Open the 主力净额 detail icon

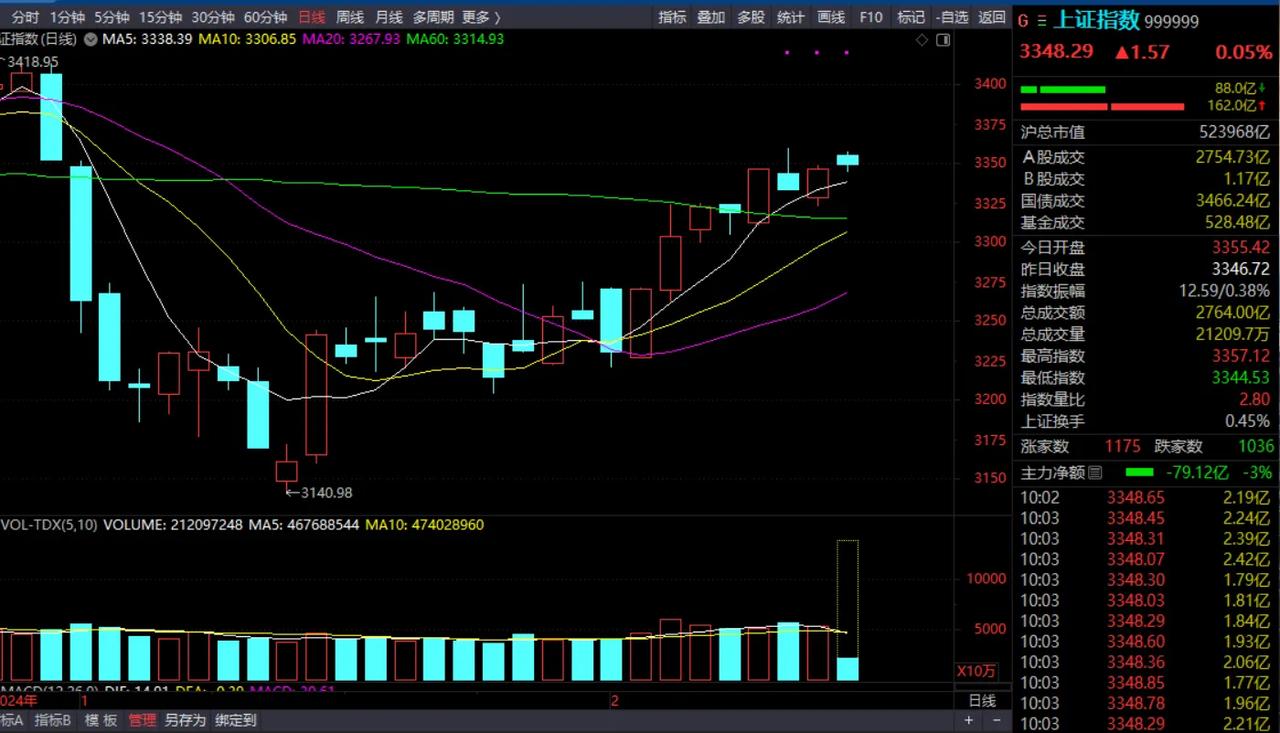[x=1095, y=472]
